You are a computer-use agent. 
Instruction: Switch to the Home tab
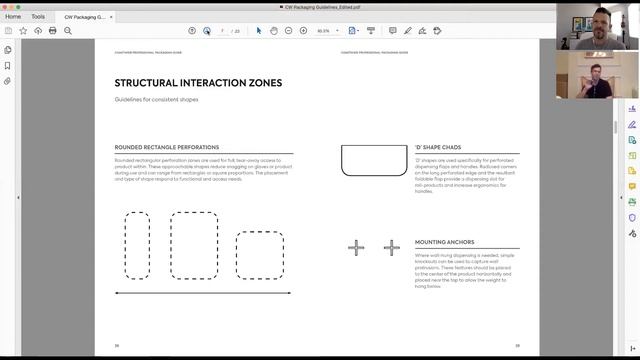point(13,17)
